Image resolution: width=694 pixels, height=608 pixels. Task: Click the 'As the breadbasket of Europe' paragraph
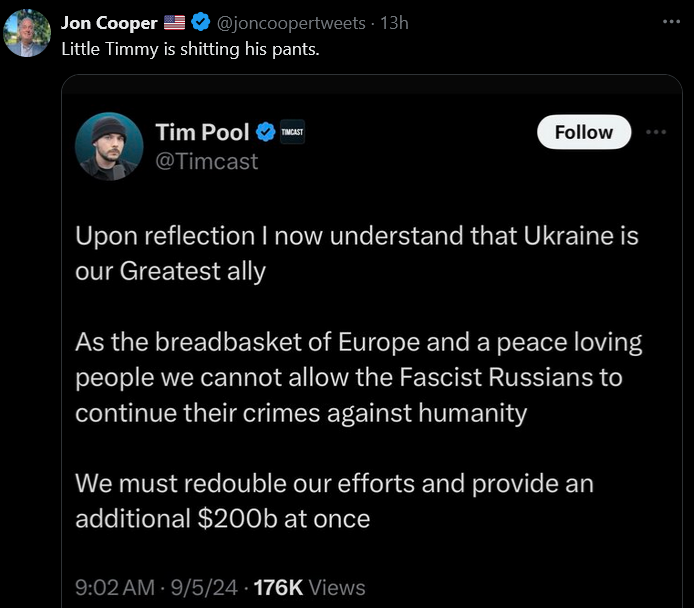pos(358,378)
